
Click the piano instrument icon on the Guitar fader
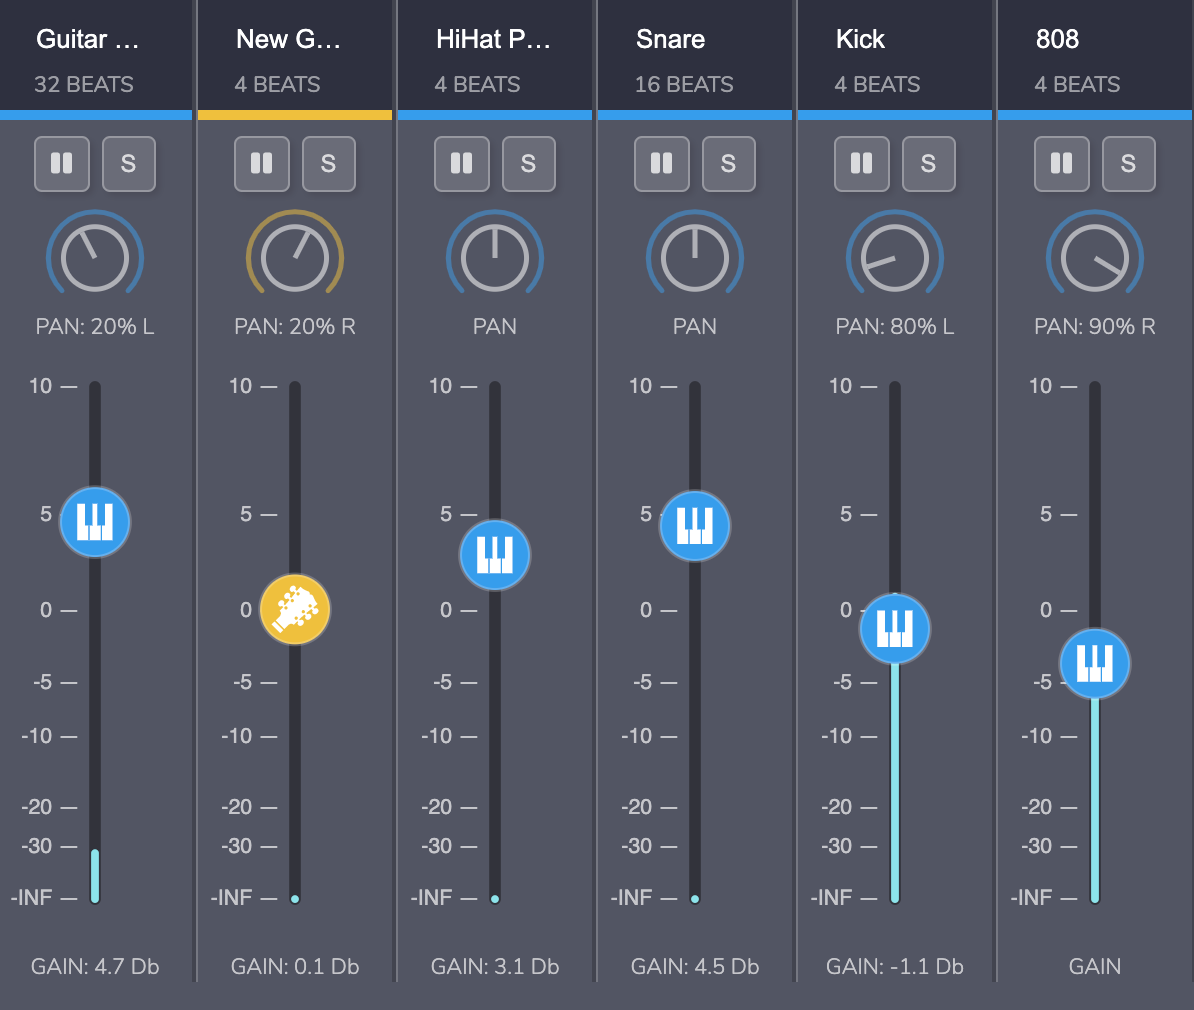coord(95,521)
